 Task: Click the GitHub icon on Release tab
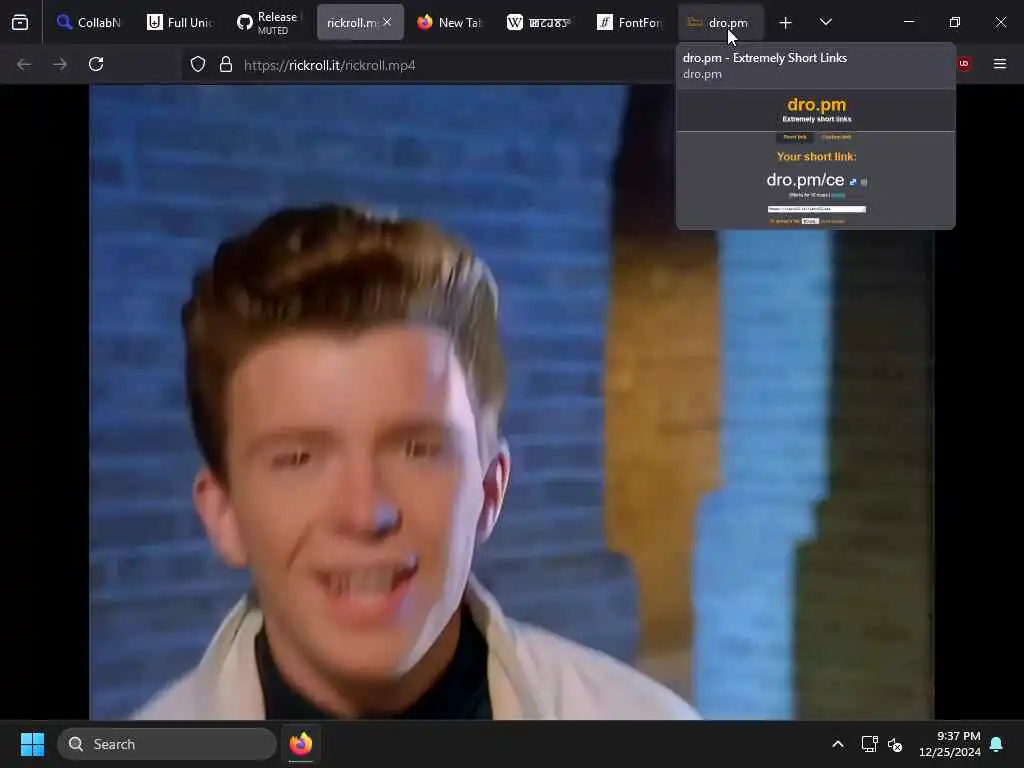coord(244,23)
